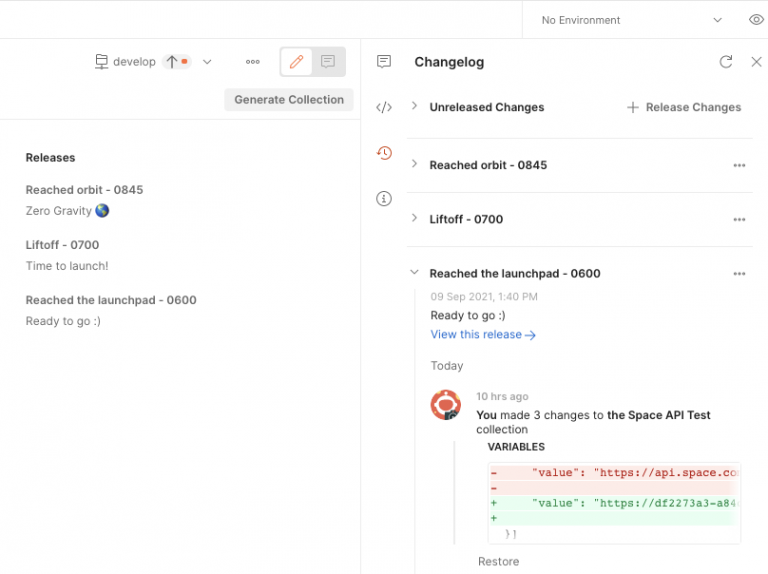
Task: Click the Zero Gravity release description
Action: 67,211
